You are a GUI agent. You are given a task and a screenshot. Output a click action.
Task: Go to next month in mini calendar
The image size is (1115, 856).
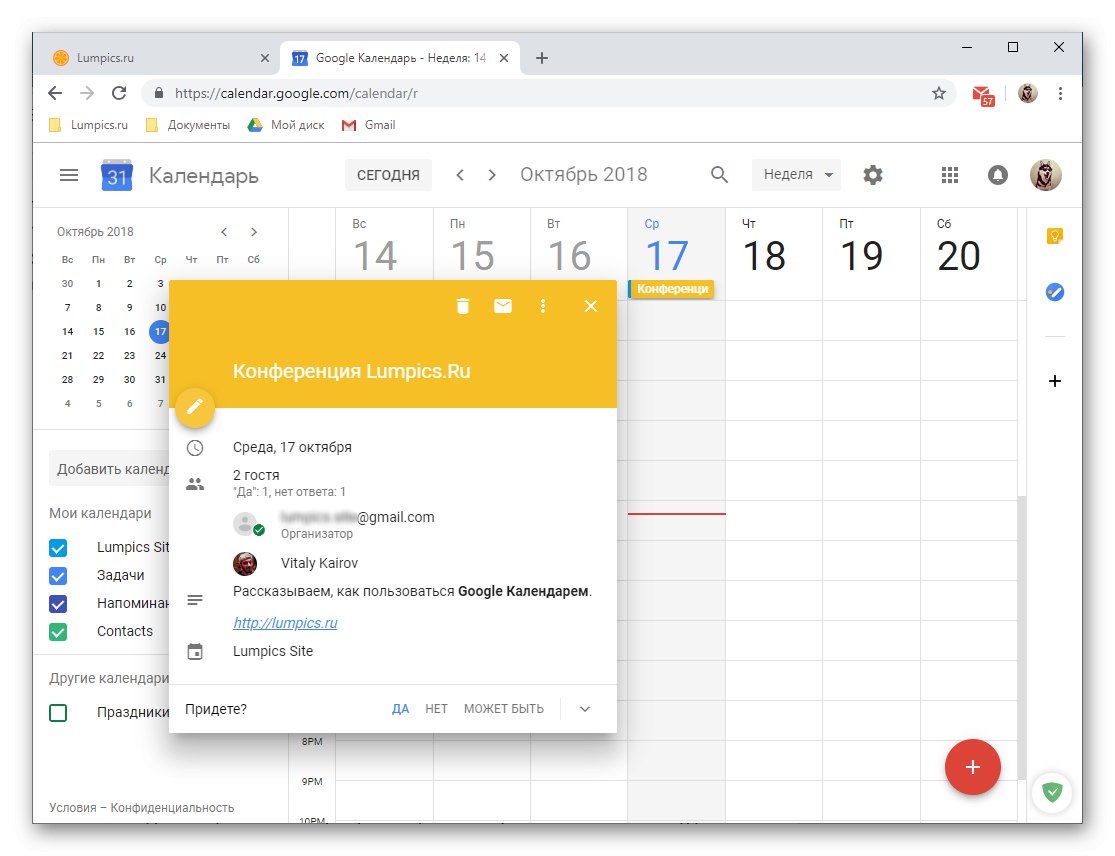click(x=254, y=231)
